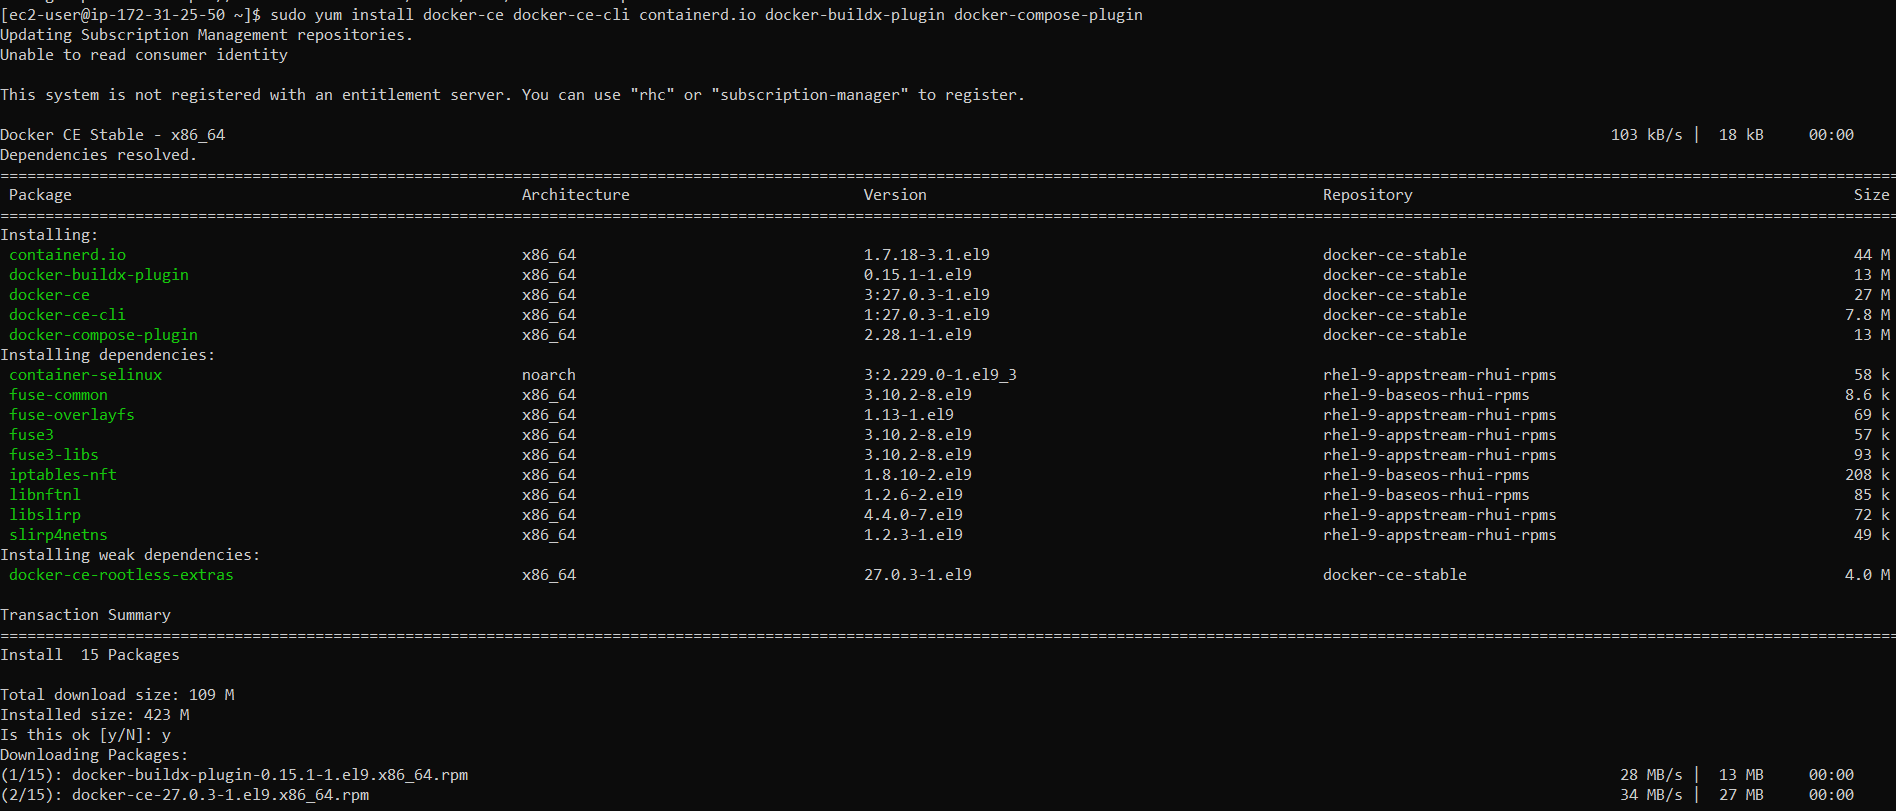Click the 'Installing dependencies:' heading
This screenshot has height=811, width=1896.
107,355
